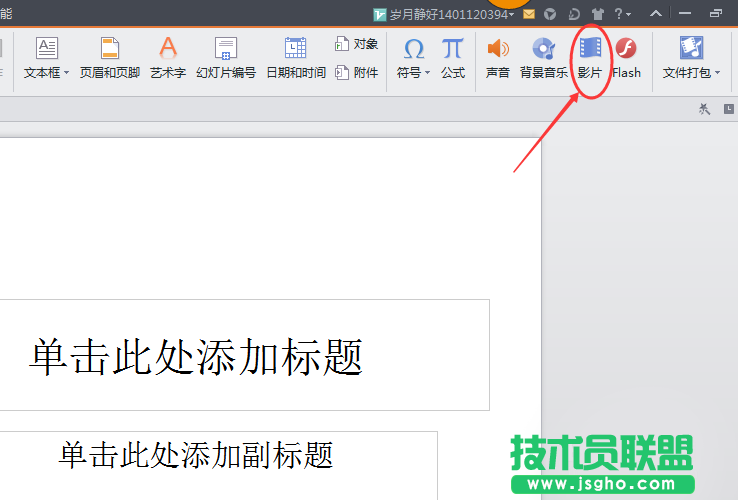Click the subtitle placeholder 单击此处添加副标题

coord(219,465)
